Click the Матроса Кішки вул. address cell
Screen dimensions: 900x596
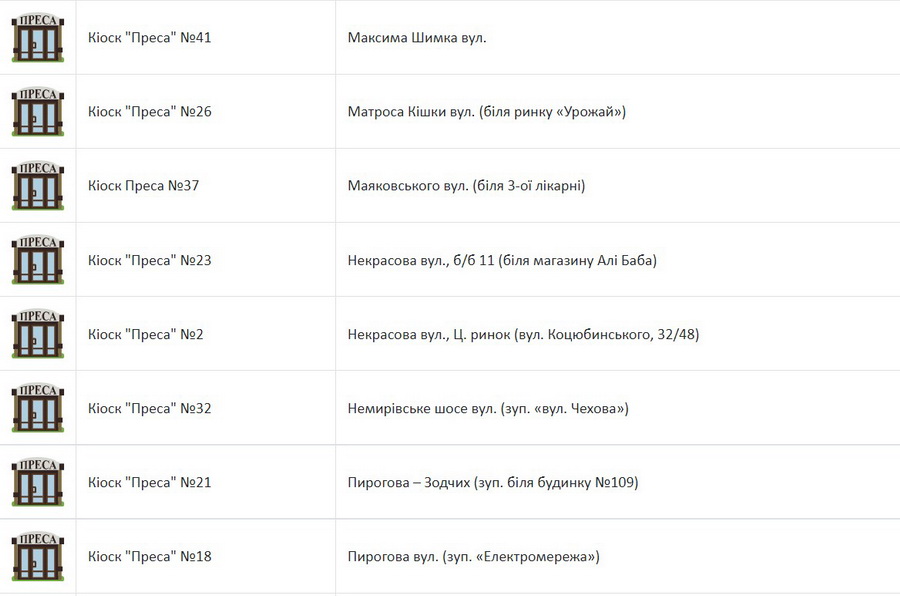pos(486,112)
